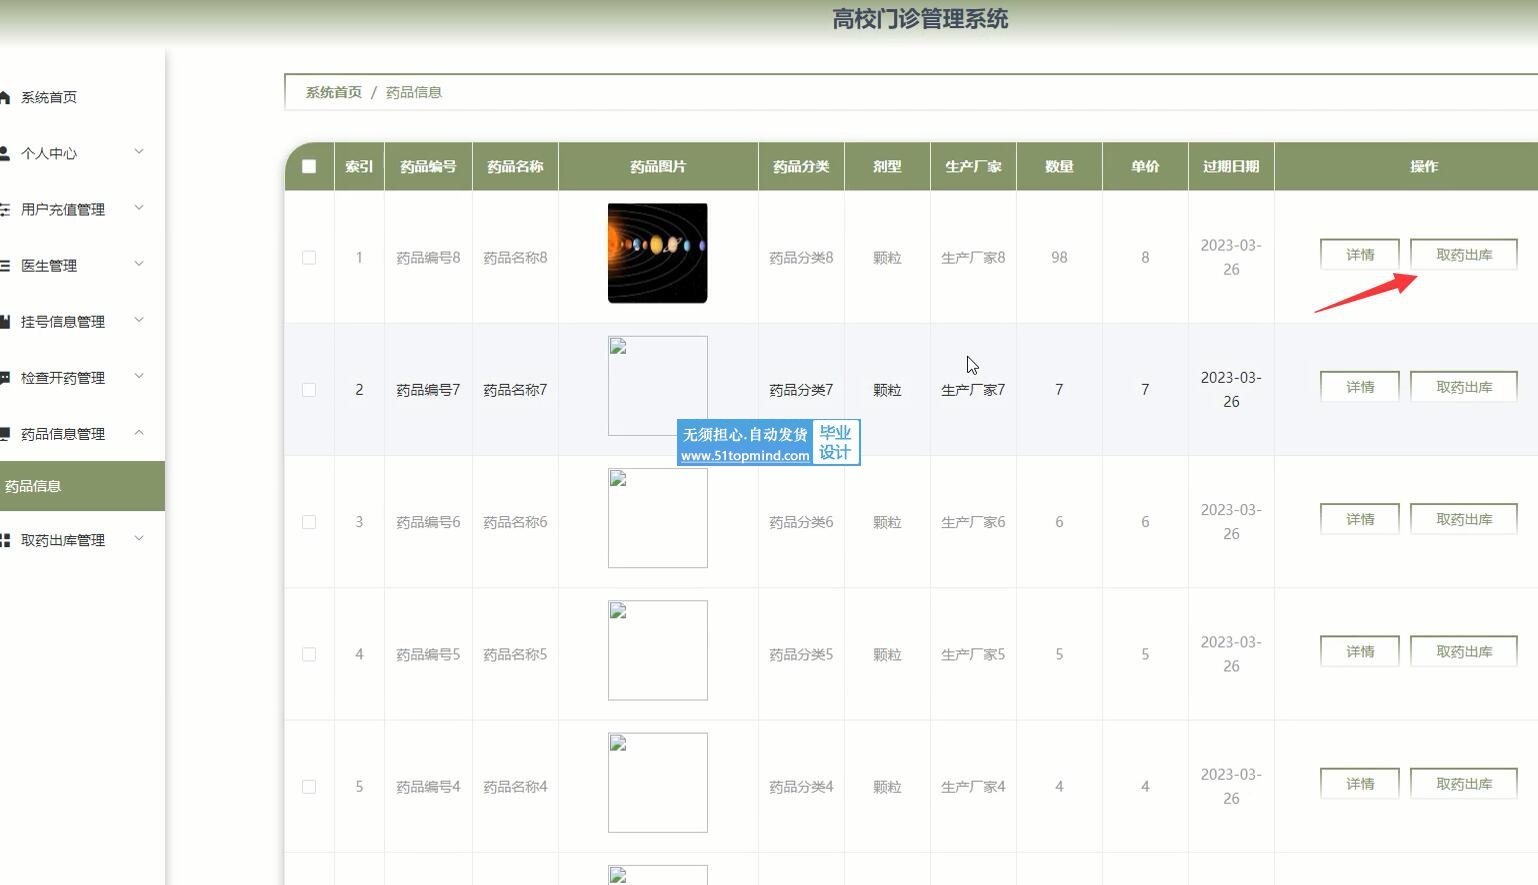Click 详情 for 药品名称5
The width and height of the screenshot is (1538, 885).
pos(1360,651)
